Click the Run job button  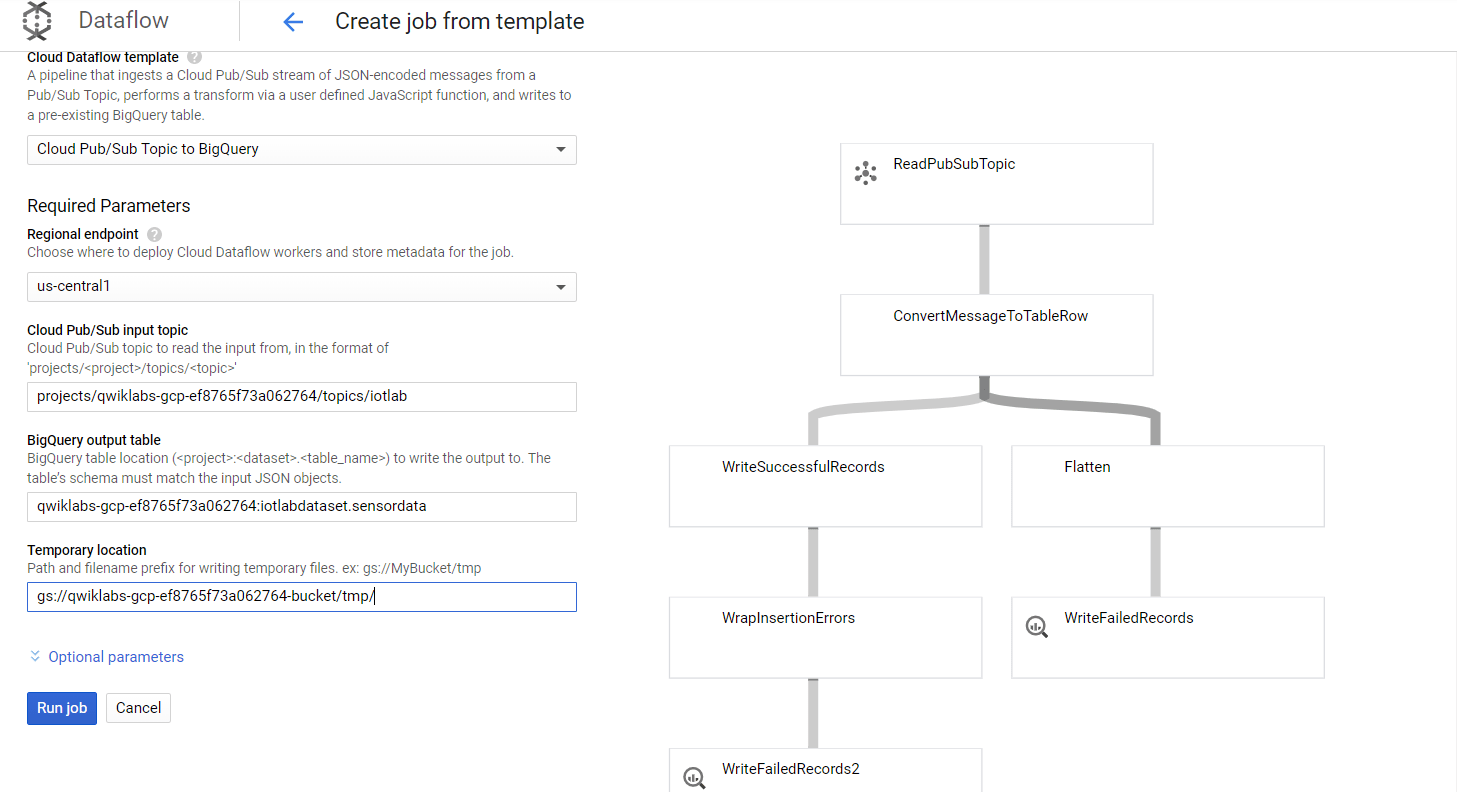pyautogui.click(x=61, y=708)
